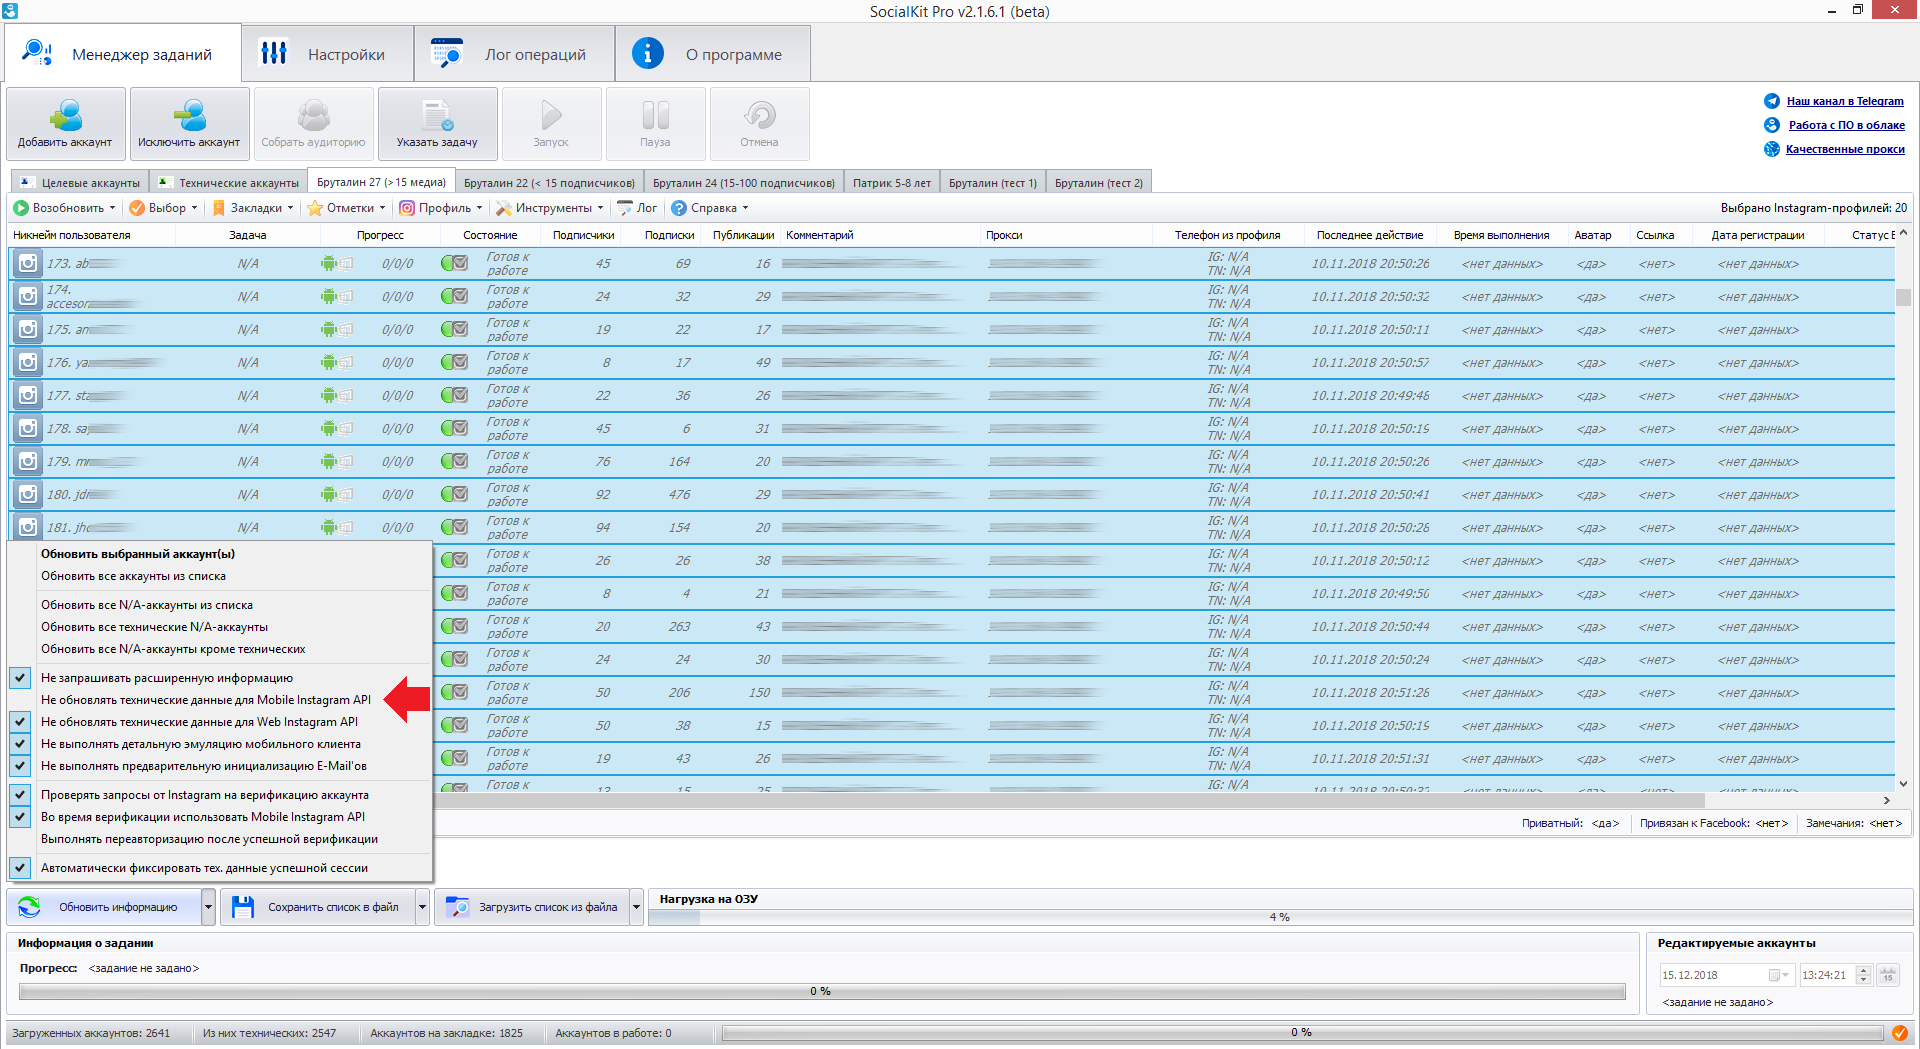Switch to Технические аккаунты tab
Image resolution: width=1920 pixels, height=1049 pixels.
point(228,183)
